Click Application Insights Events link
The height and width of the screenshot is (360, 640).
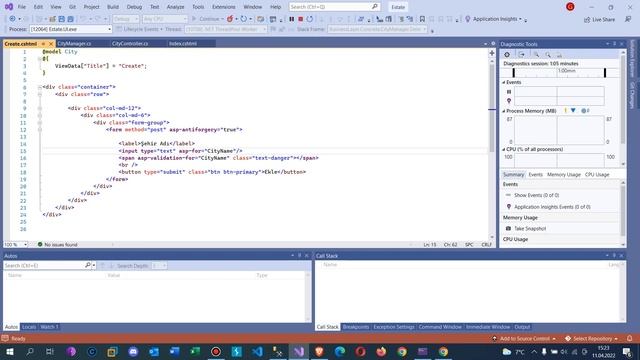click(552, 207)
